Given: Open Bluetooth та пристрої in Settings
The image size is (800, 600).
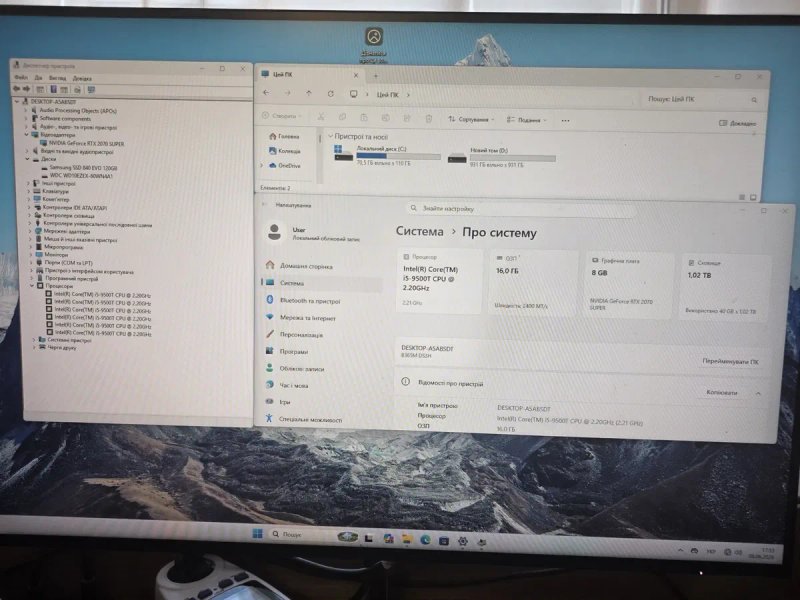Looking at the screenshot, I should pyautogui.click(x=303, y=301).
